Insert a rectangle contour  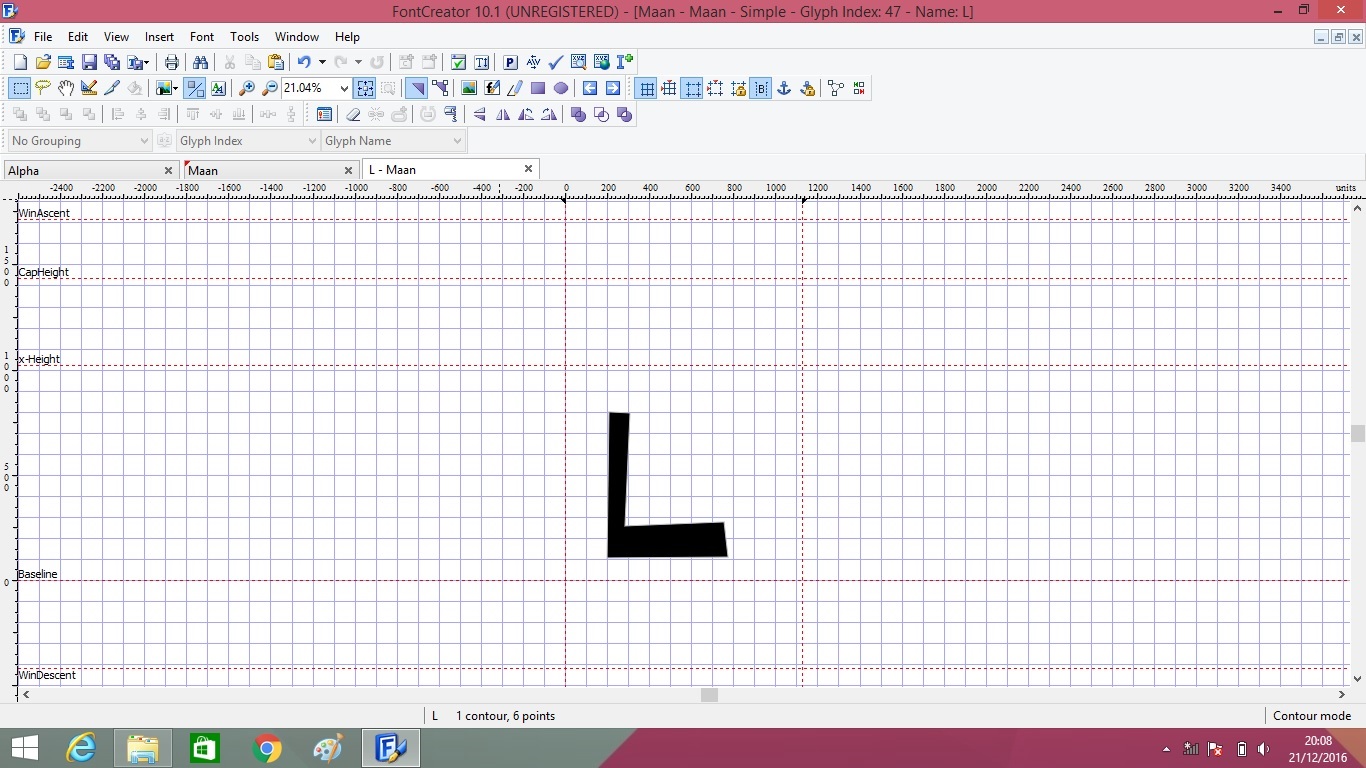[x=538, y=88]
